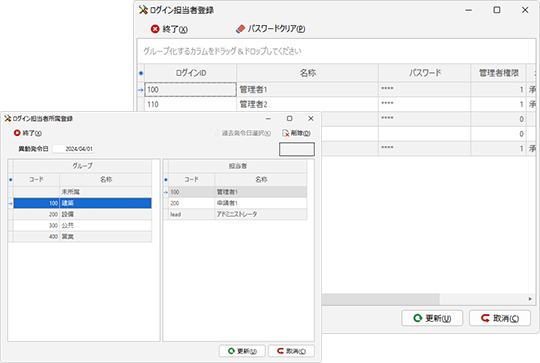540x363 pixels.
Task: Maximize the ログイン担当者登録 window
Action: coord(497,10)
